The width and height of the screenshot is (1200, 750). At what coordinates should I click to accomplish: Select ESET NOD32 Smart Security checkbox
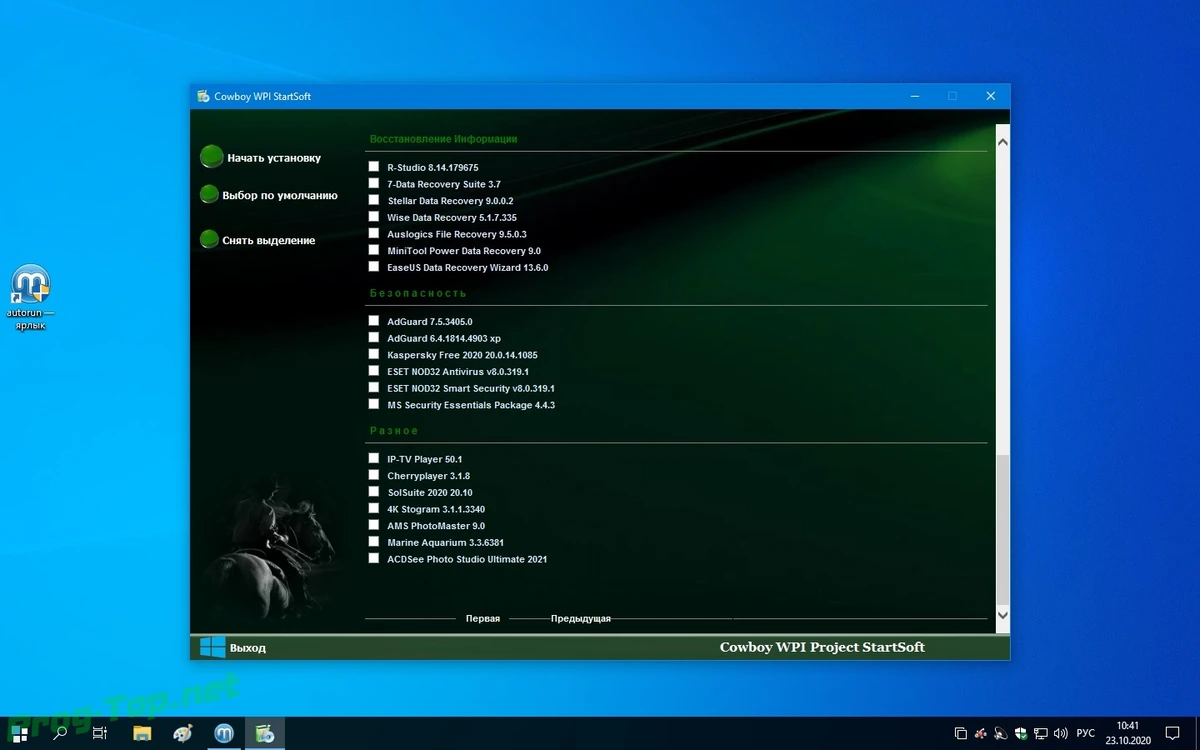click(374, 388)
